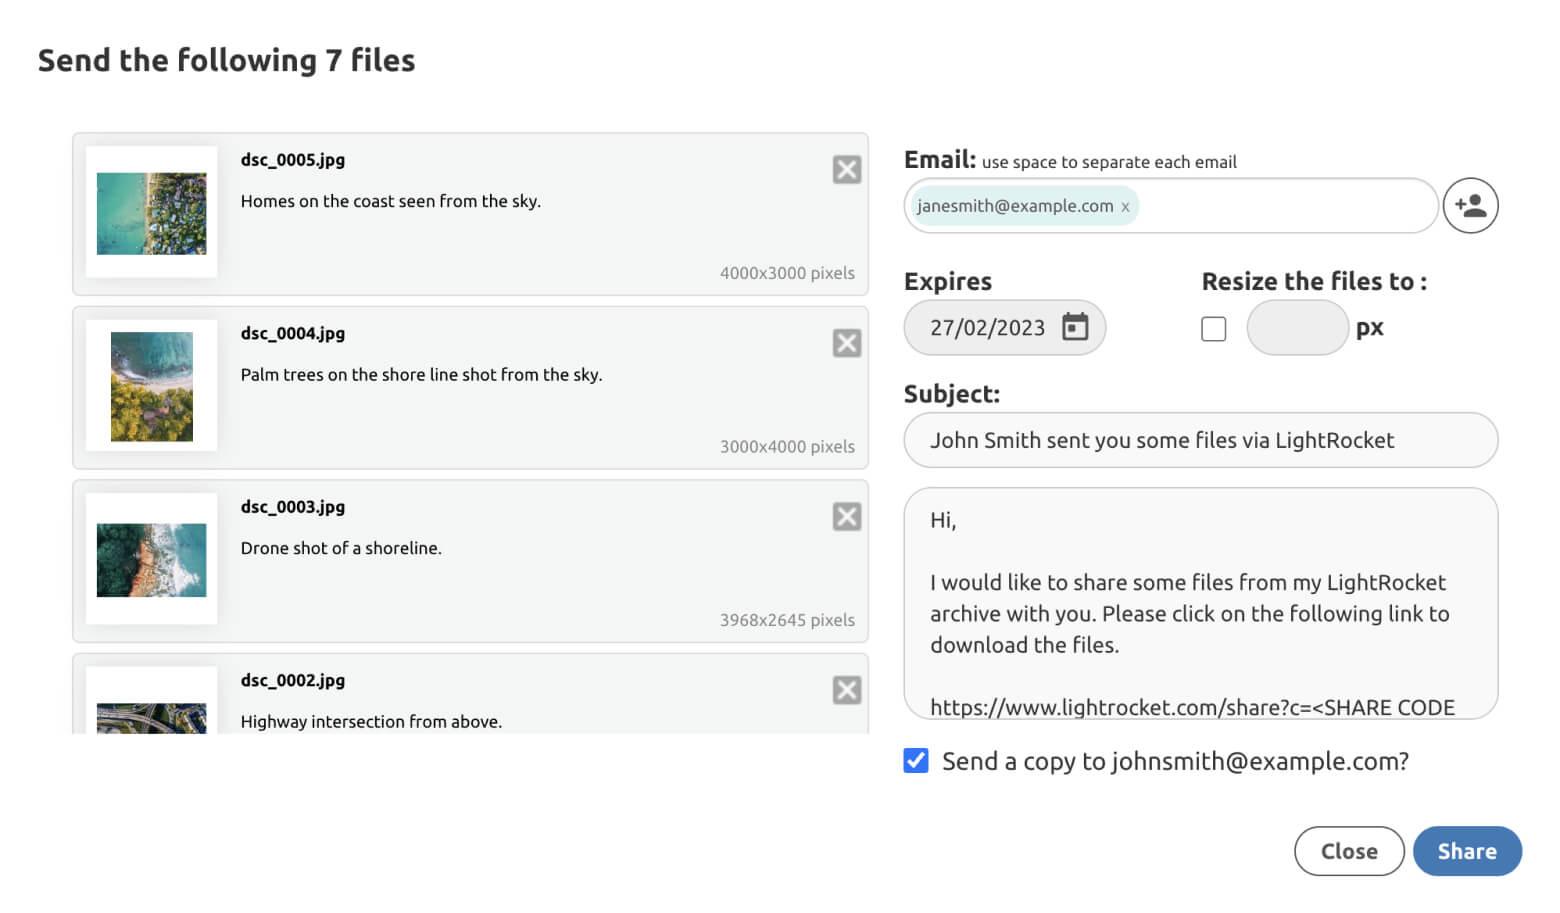This screenshot has width=1560, height=913.
Task: Enable the resize files checkbox
Action: pyautogui.click(x=1213, y=329)
